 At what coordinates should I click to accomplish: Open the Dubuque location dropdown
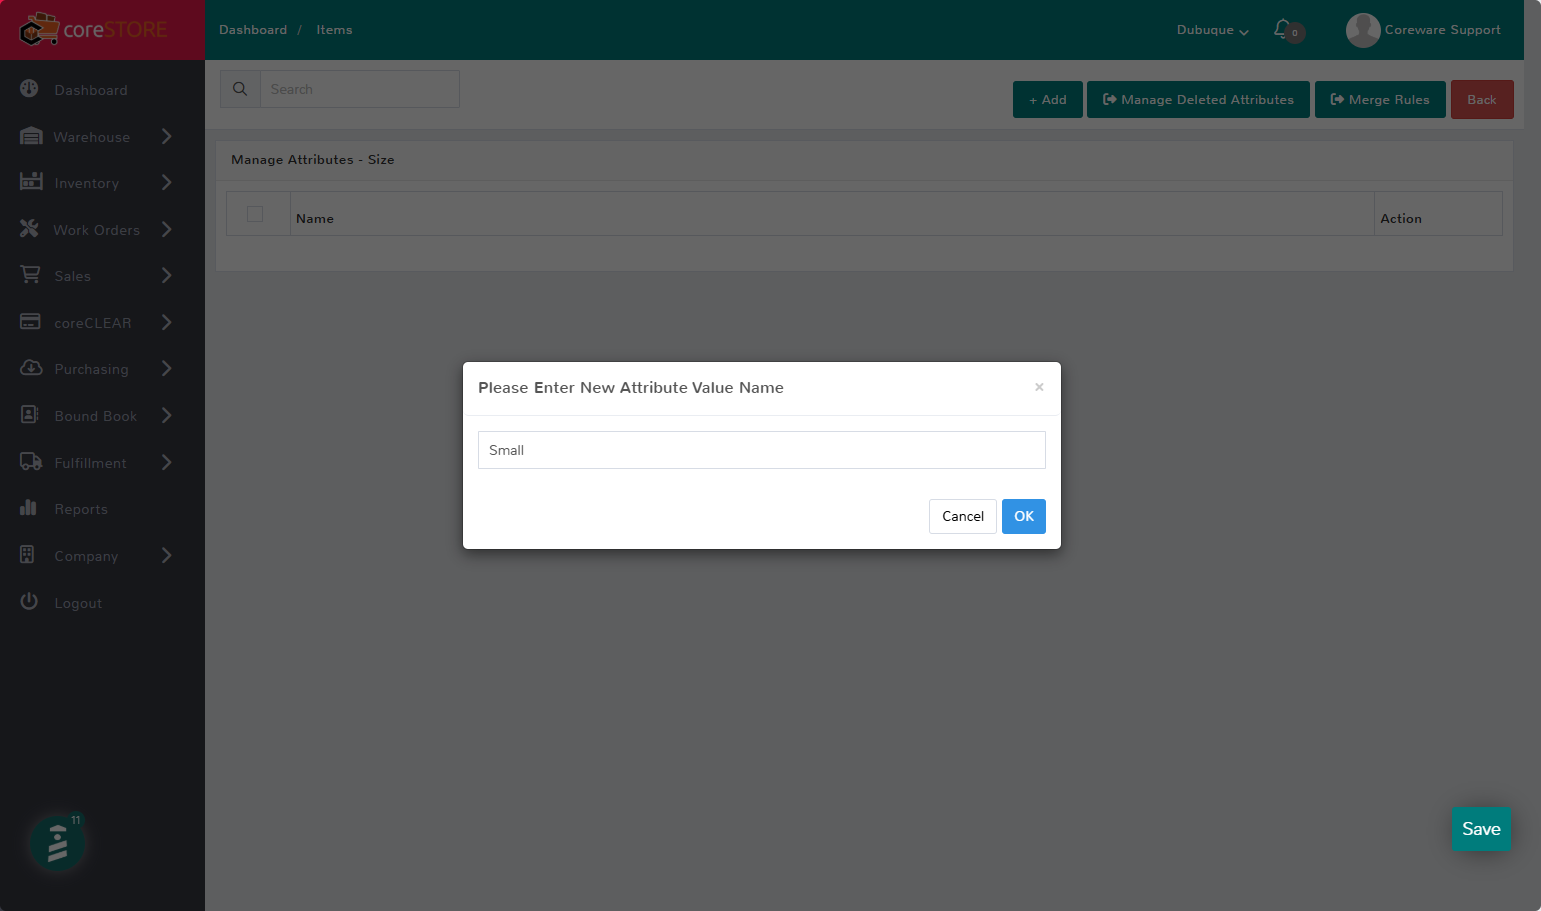[x=1212, y=30]
